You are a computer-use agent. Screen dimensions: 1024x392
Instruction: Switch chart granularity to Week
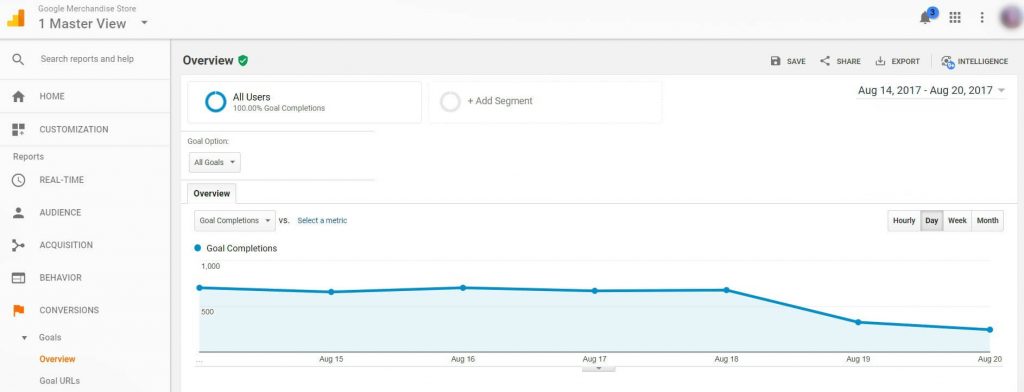point(957,221)
